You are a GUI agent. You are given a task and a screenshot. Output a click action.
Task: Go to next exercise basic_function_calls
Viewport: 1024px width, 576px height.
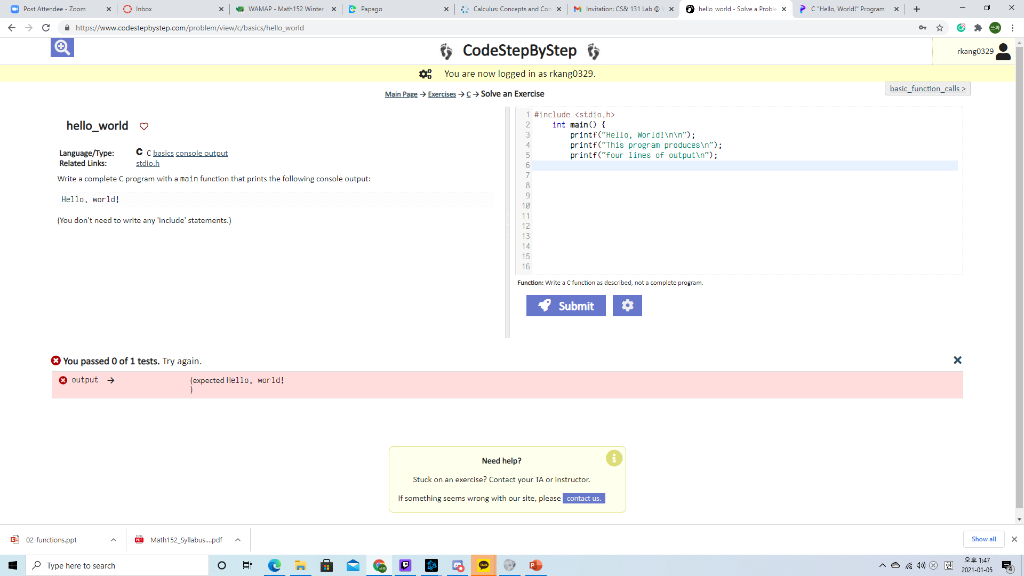pos(927,88)
